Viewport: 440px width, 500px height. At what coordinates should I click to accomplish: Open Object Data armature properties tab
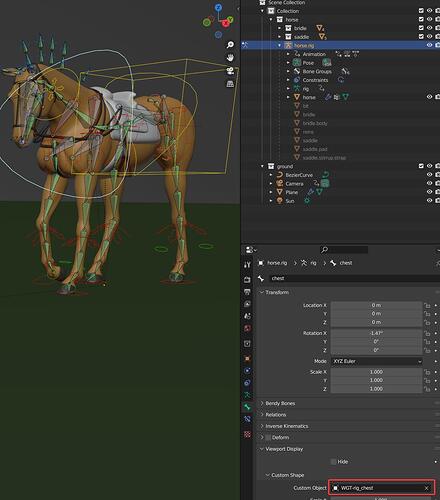[247, 395]
